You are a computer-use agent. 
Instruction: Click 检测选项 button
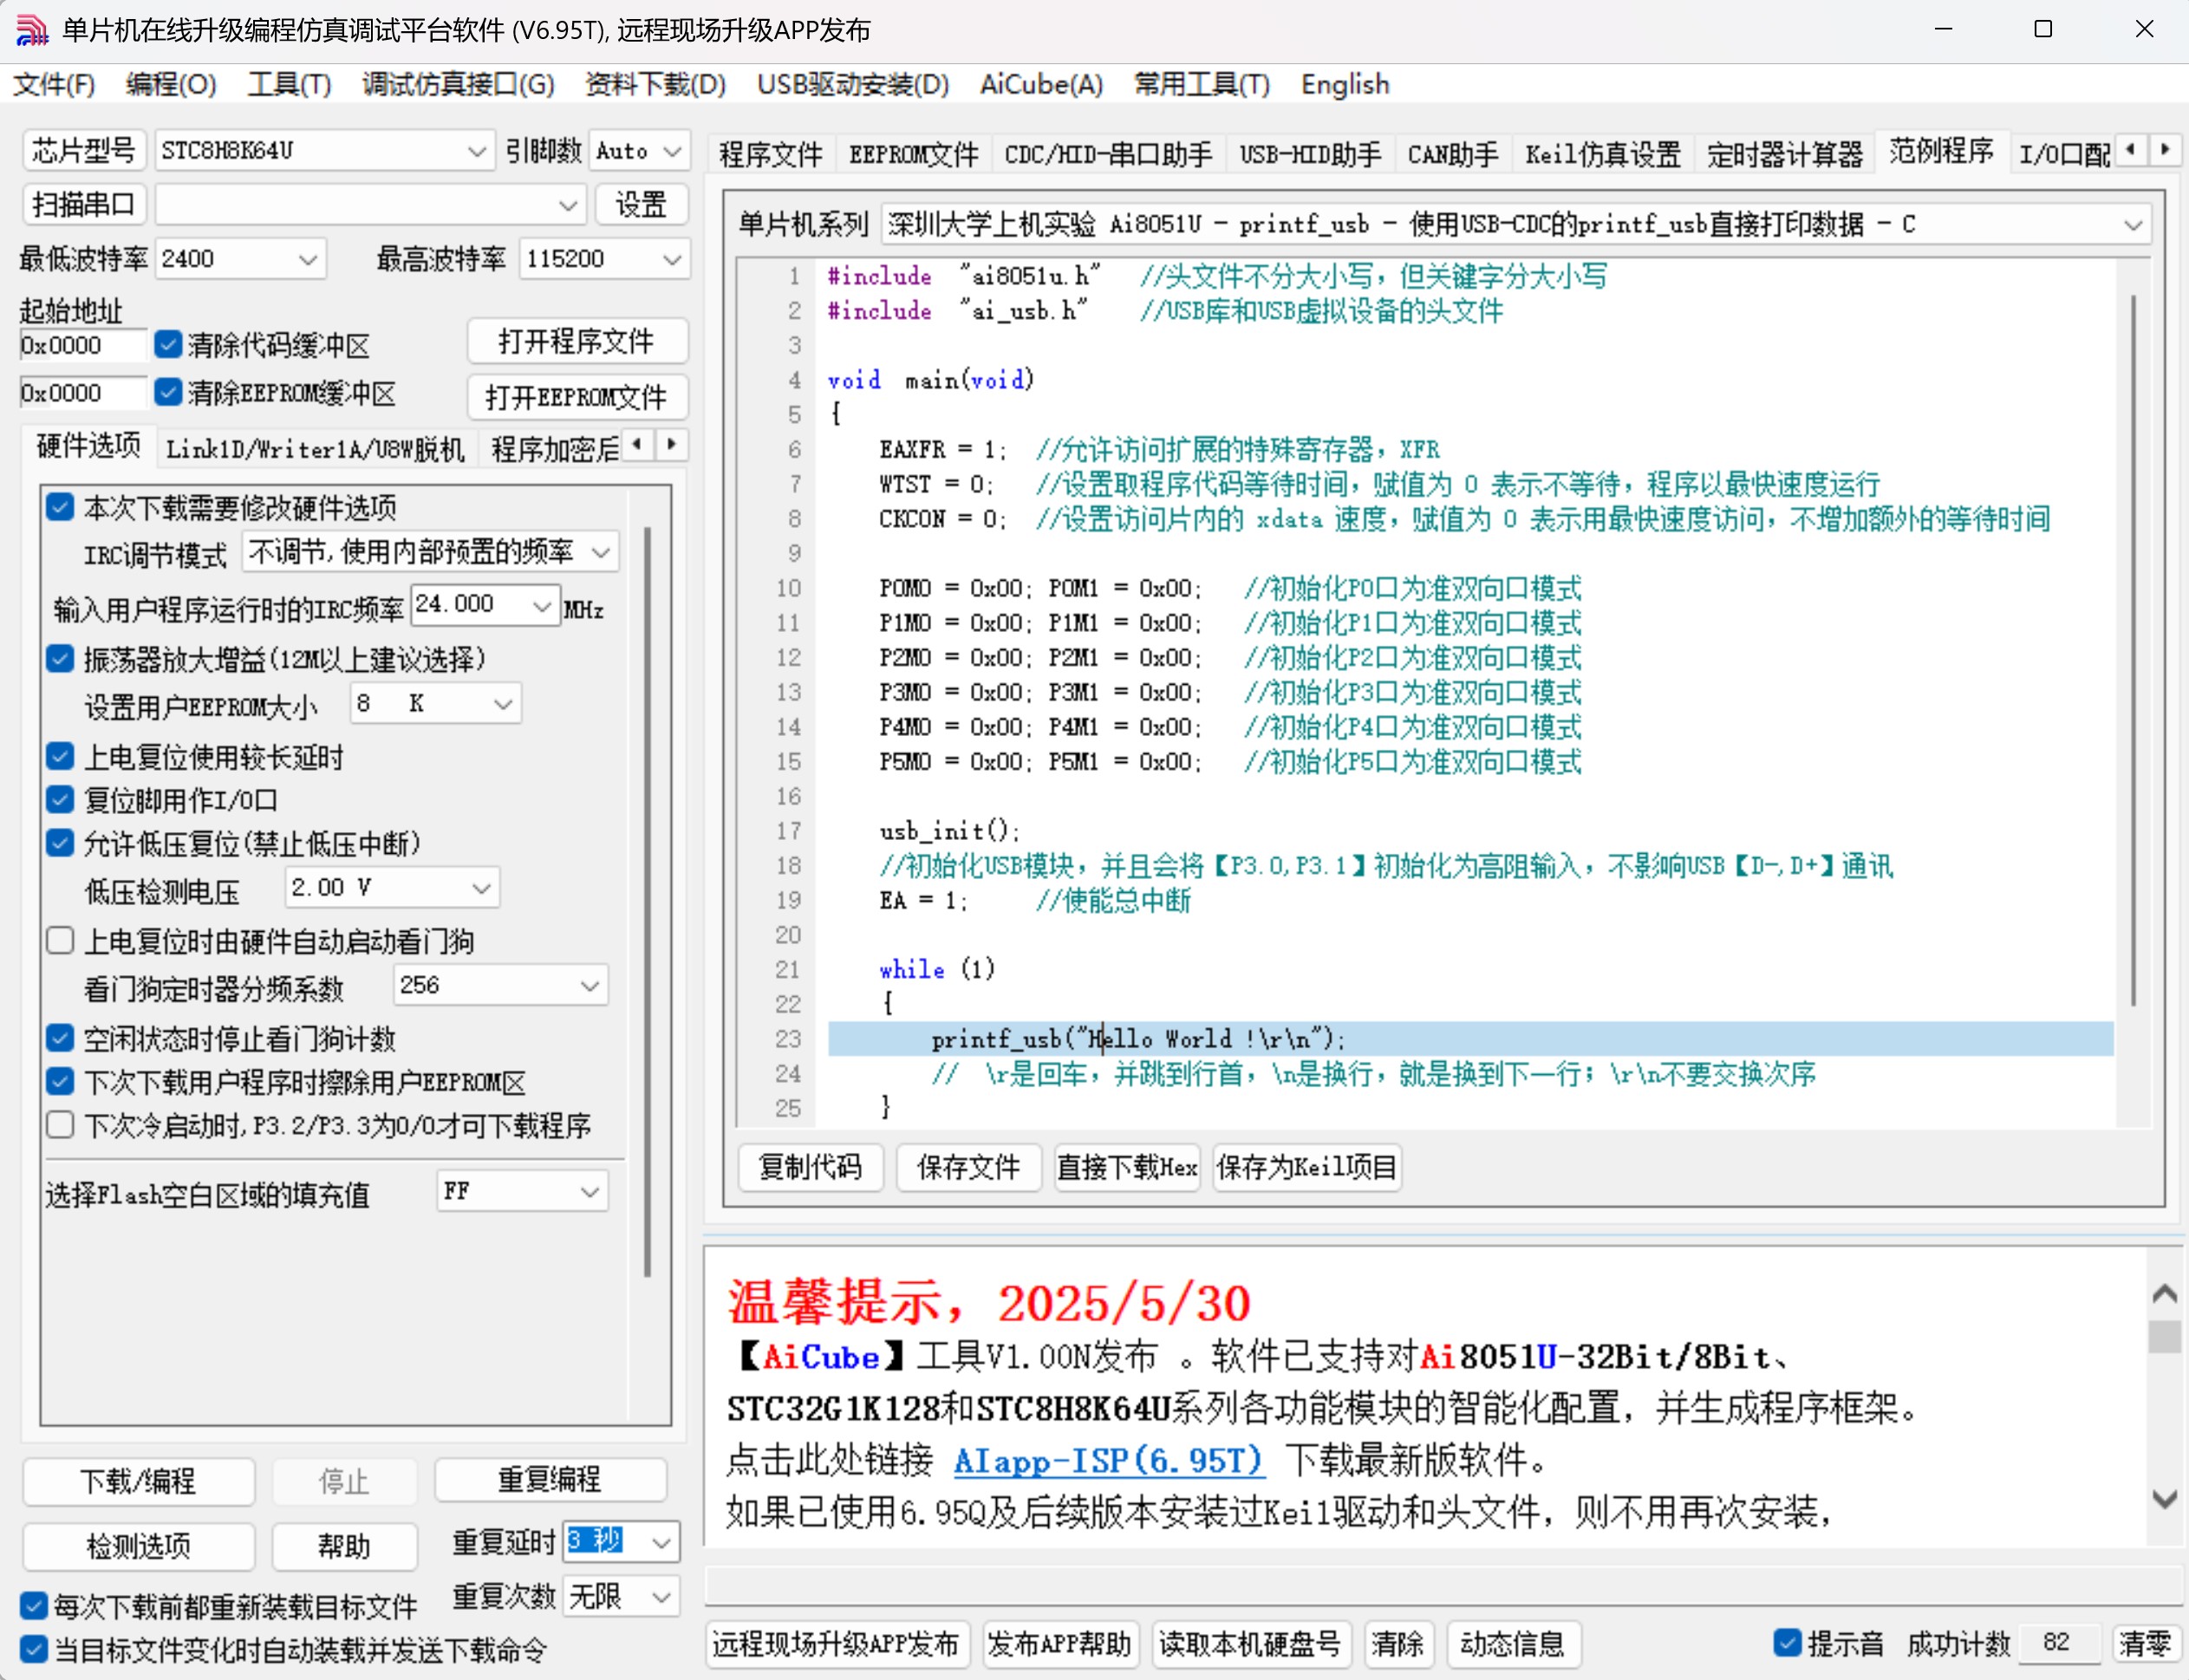138,1546
